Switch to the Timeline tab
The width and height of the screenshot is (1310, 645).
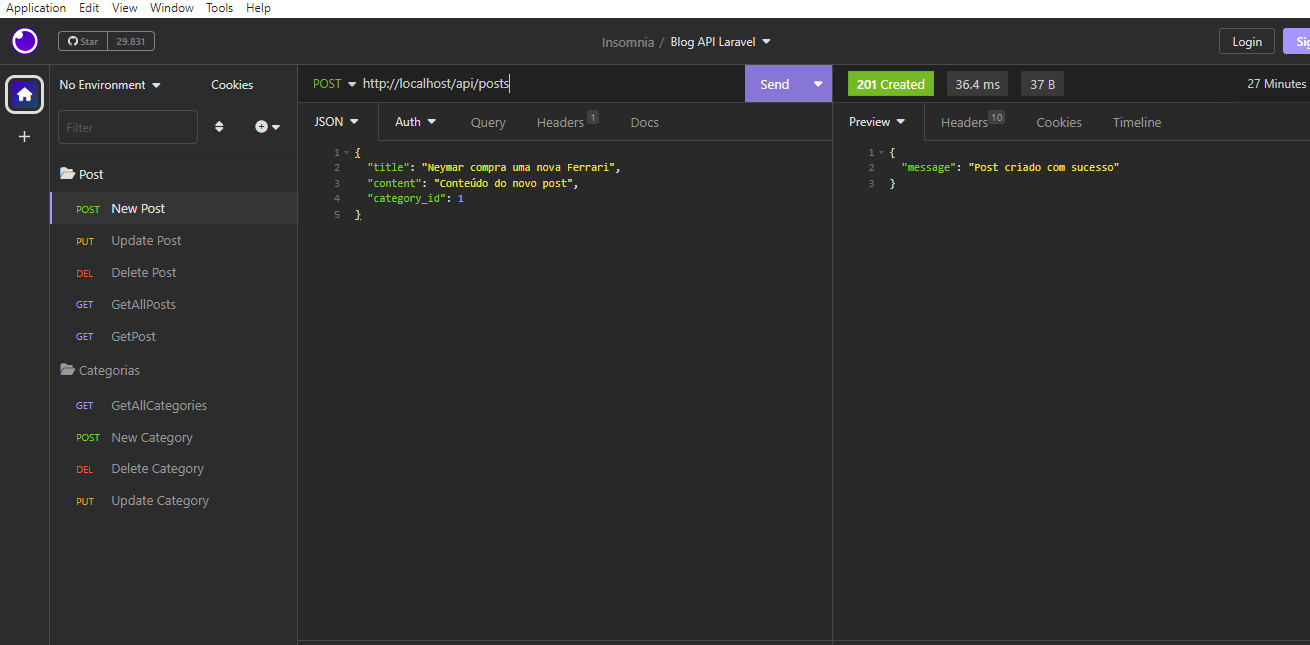1137,122
